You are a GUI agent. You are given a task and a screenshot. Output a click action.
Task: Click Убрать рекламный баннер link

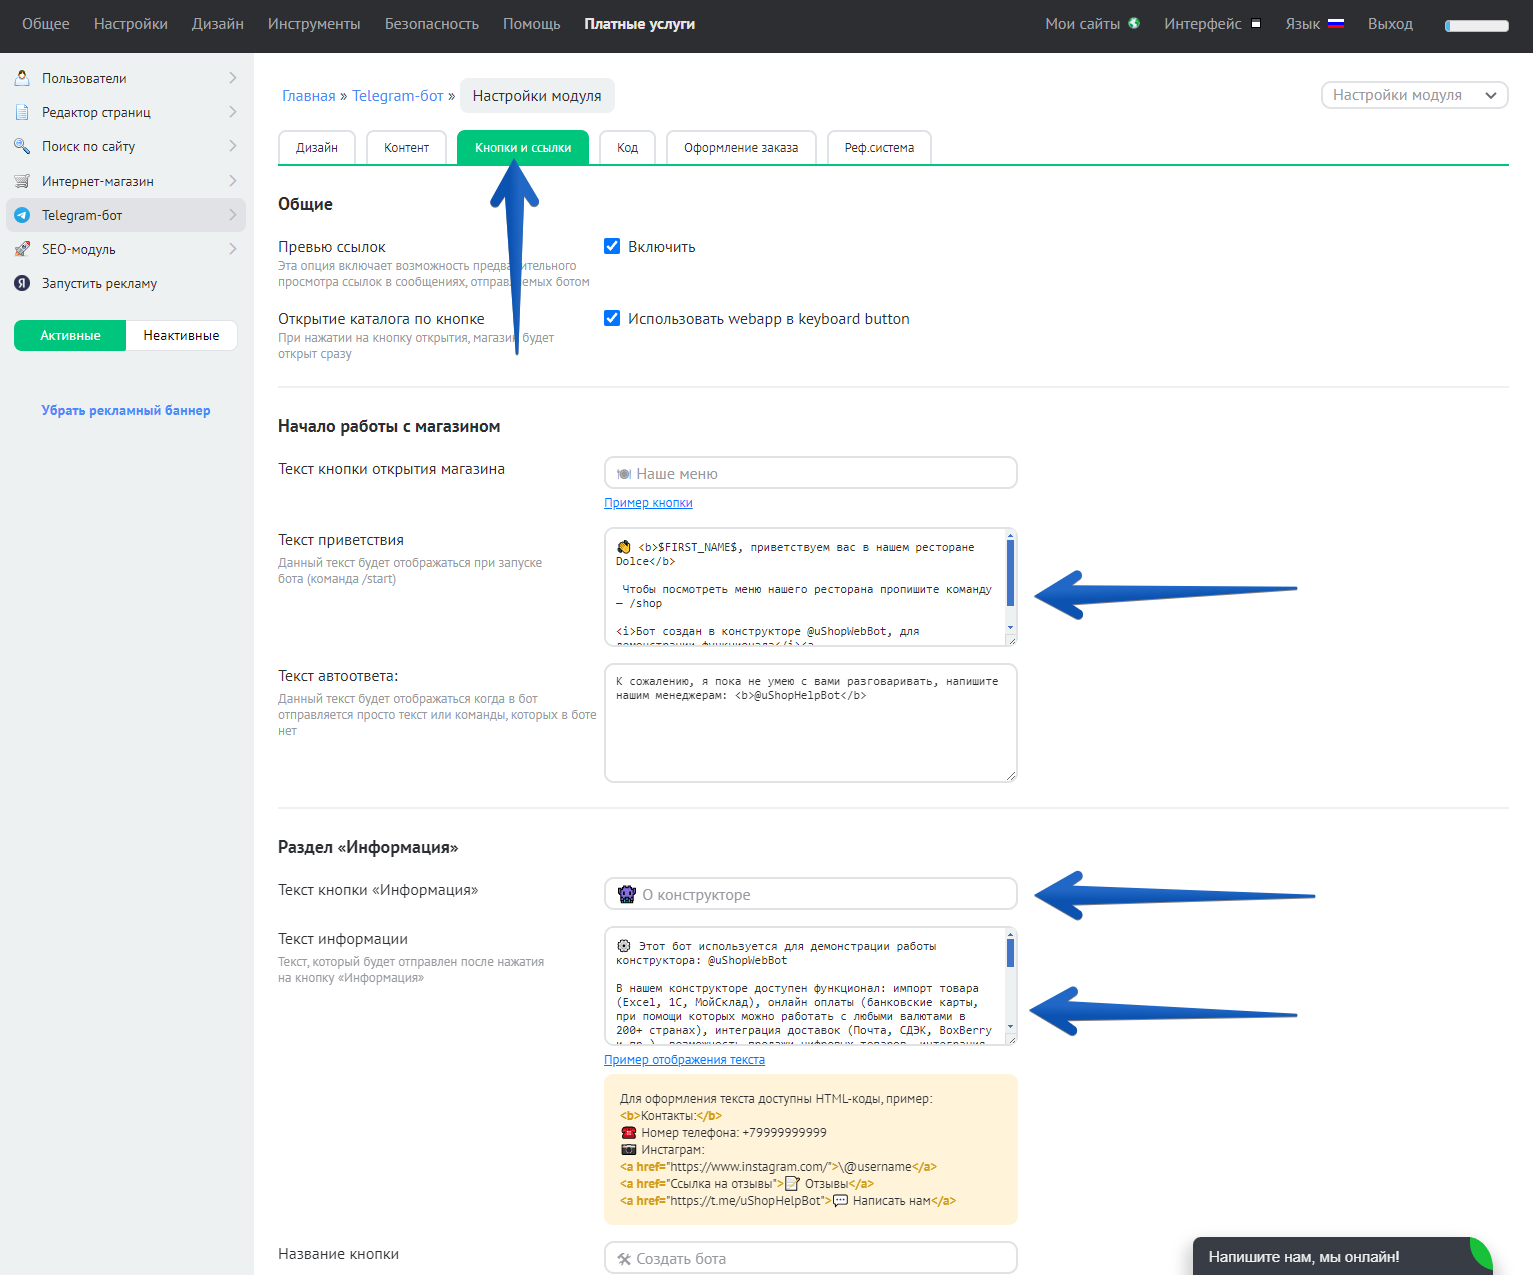[126, 410]
